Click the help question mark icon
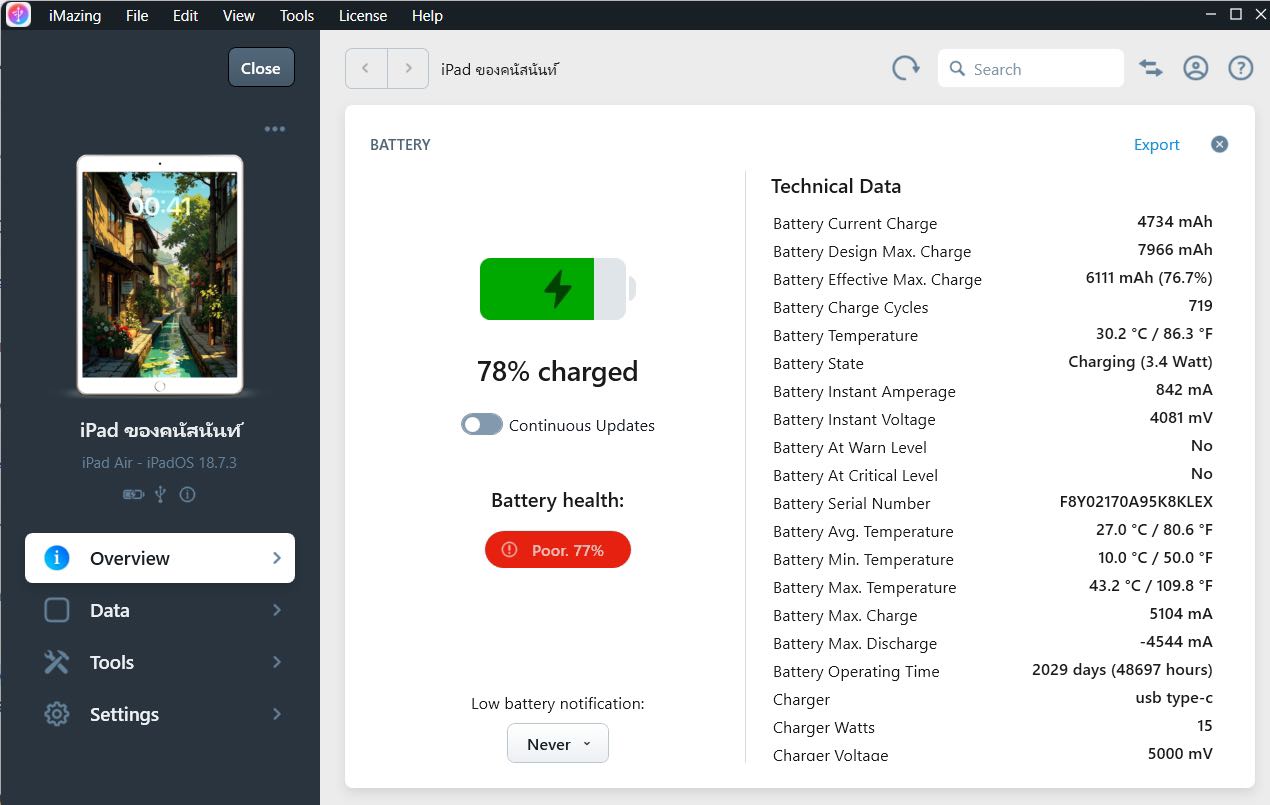The image size is (1270, 805). [1240, 69]
